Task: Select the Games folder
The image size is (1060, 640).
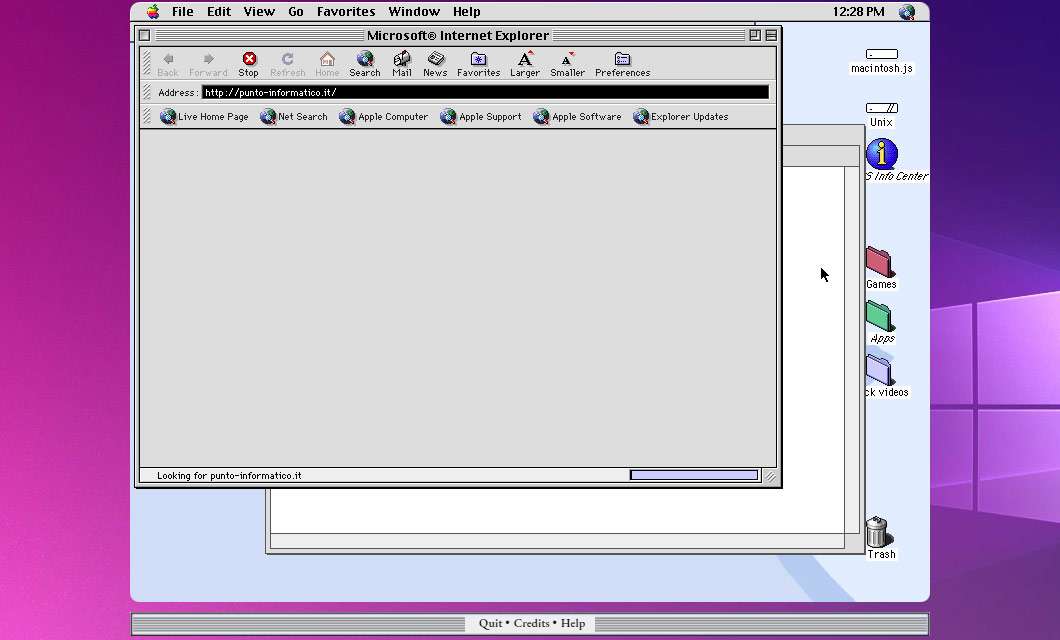Action: pos(880,262)
